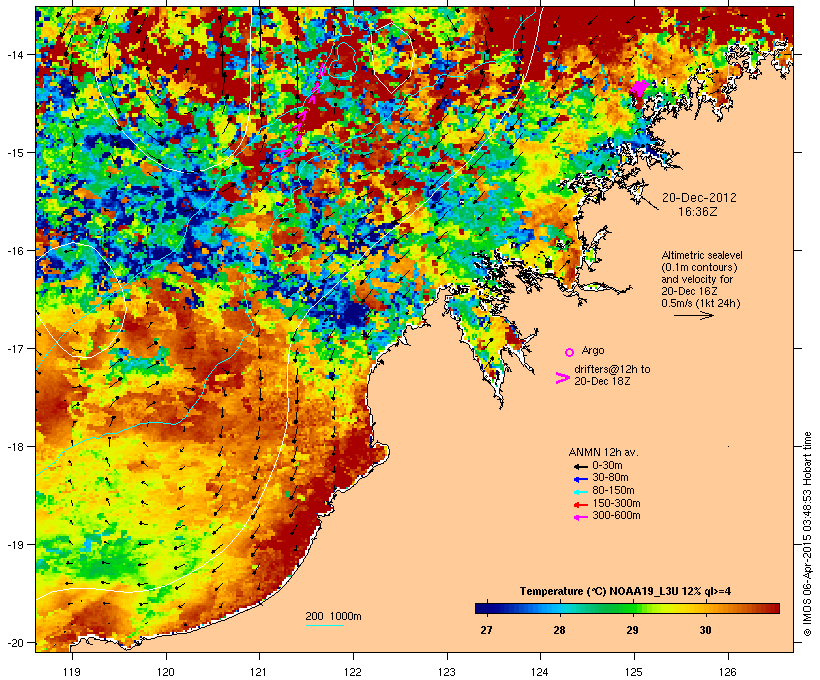Click the black 0-30m arrow legend icon

(x=580, y=466)
